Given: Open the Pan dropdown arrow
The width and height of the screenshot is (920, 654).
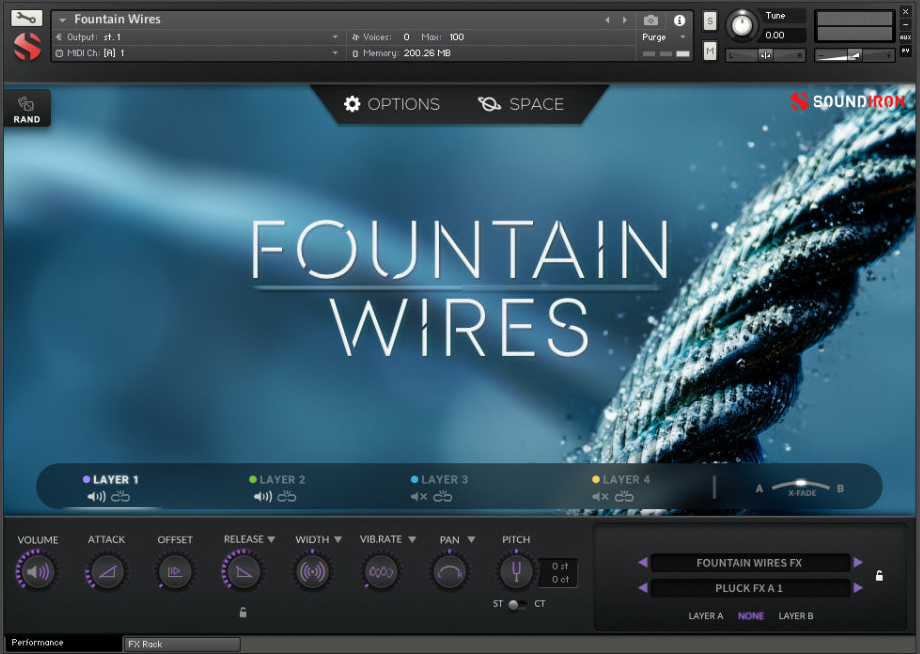Looking at the screenshot, I should tap(471, 539).
